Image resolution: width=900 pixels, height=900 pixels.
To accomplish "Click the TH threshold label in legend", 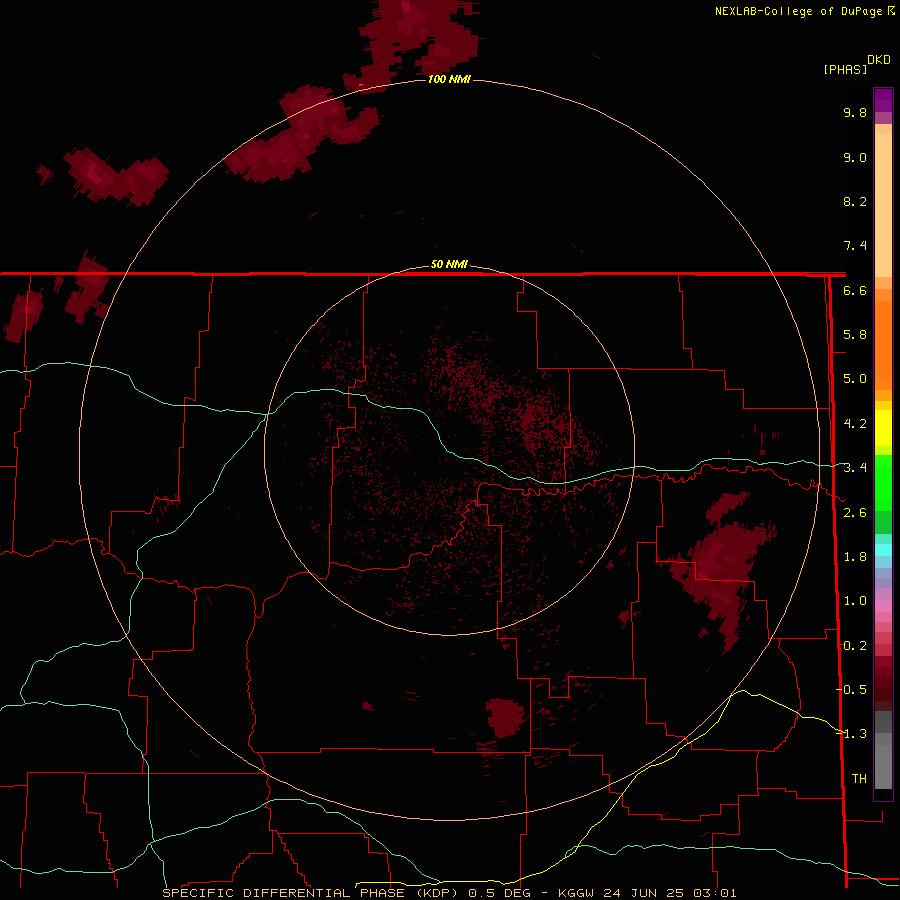I will (x=859, y=778).
